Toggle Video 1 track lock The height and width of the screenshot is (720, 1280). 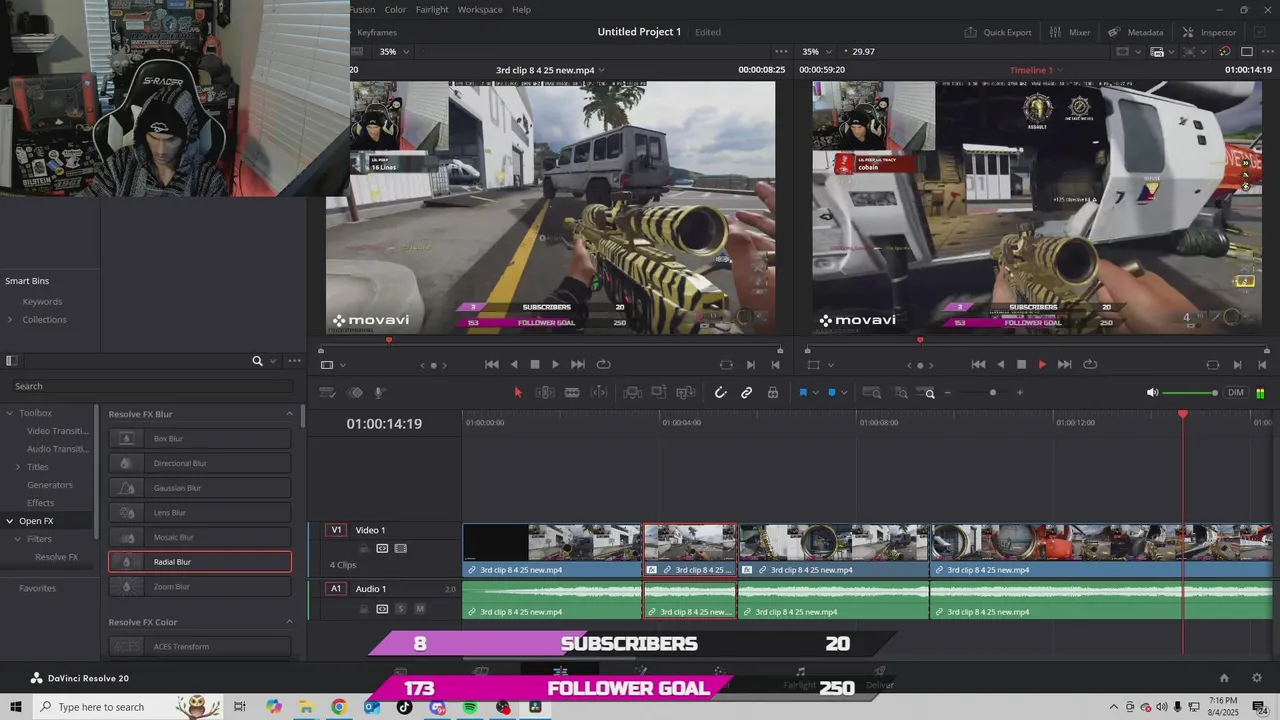click(x=364, y=549)
